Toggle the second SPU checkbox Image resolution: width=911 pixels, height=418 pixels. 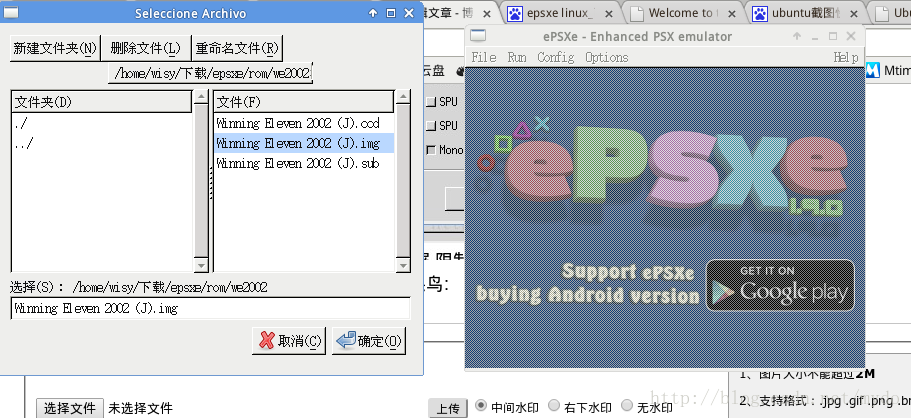pos(431,126)
